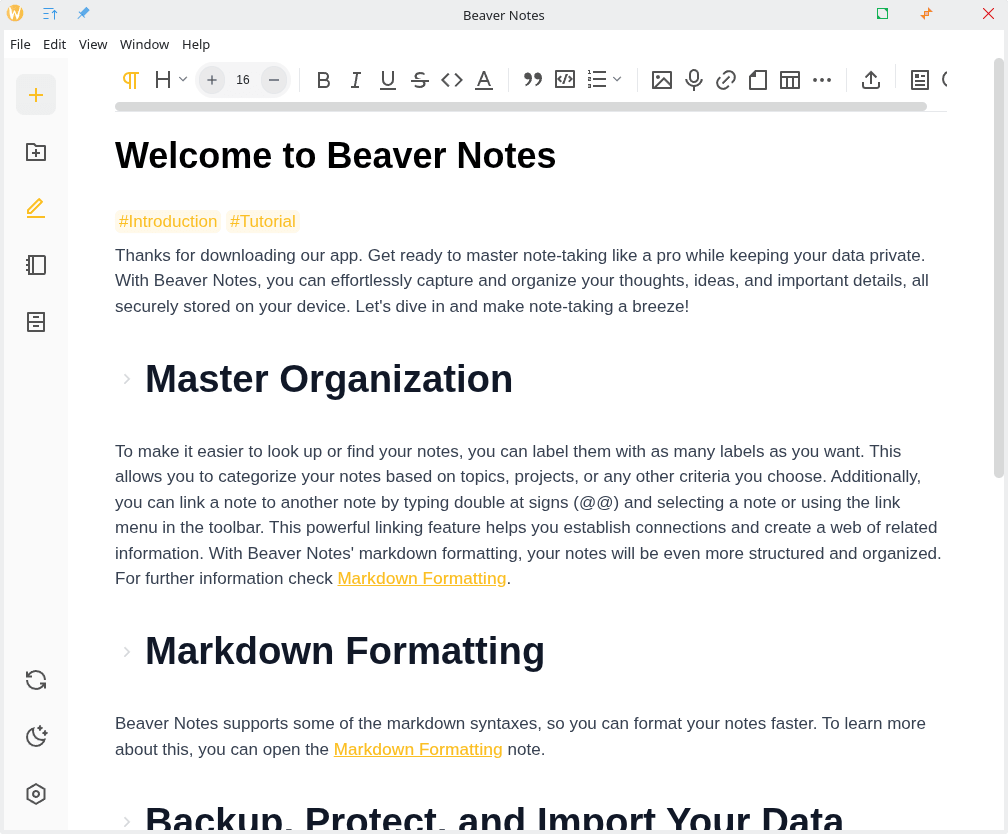Open the Edit menu
Image resolution: width=1008 pixels, height=834 pixels.
54,44
